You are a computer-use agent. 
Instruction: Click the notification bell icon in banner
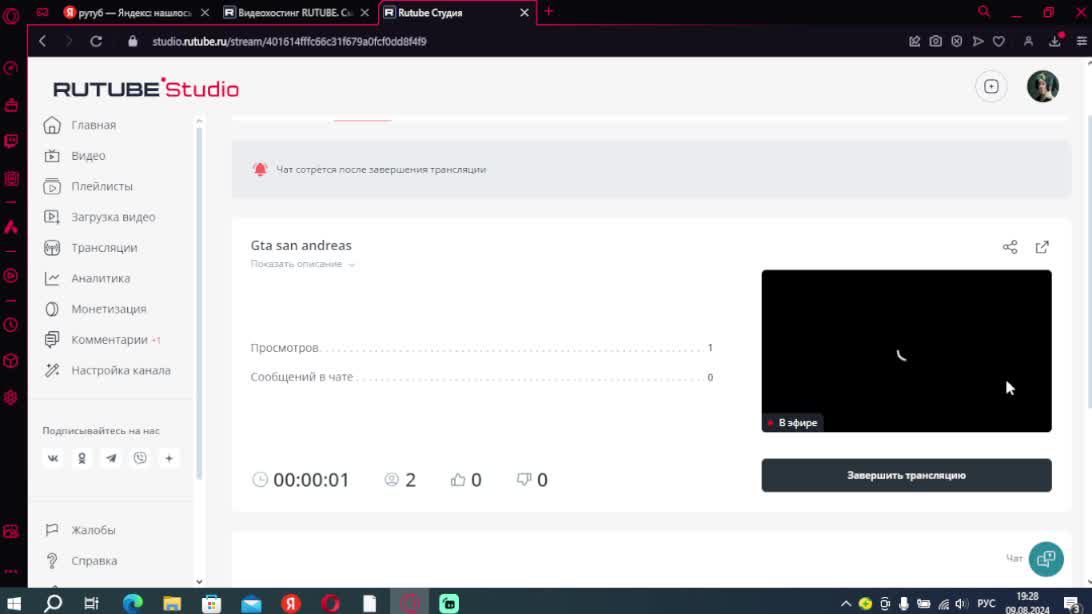pos(260,169)
